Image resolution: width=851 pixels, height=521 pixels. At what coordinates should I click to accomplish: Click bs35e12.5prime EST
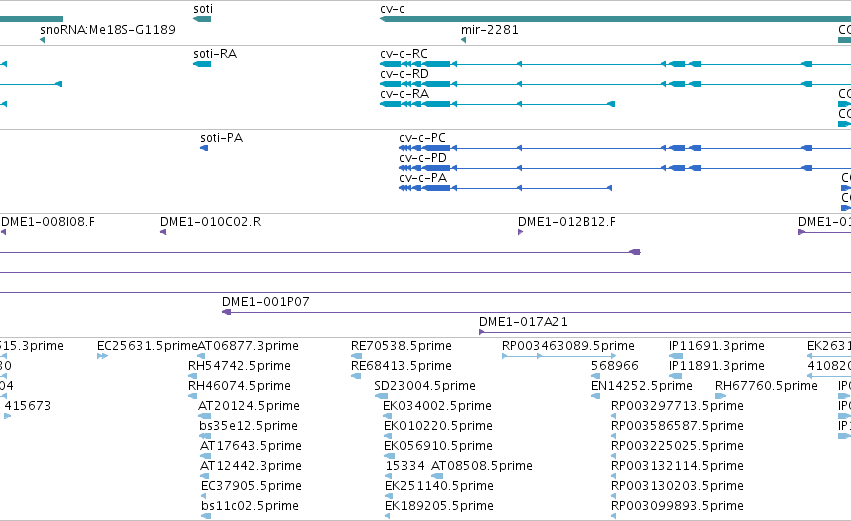(x=205, y=436)
